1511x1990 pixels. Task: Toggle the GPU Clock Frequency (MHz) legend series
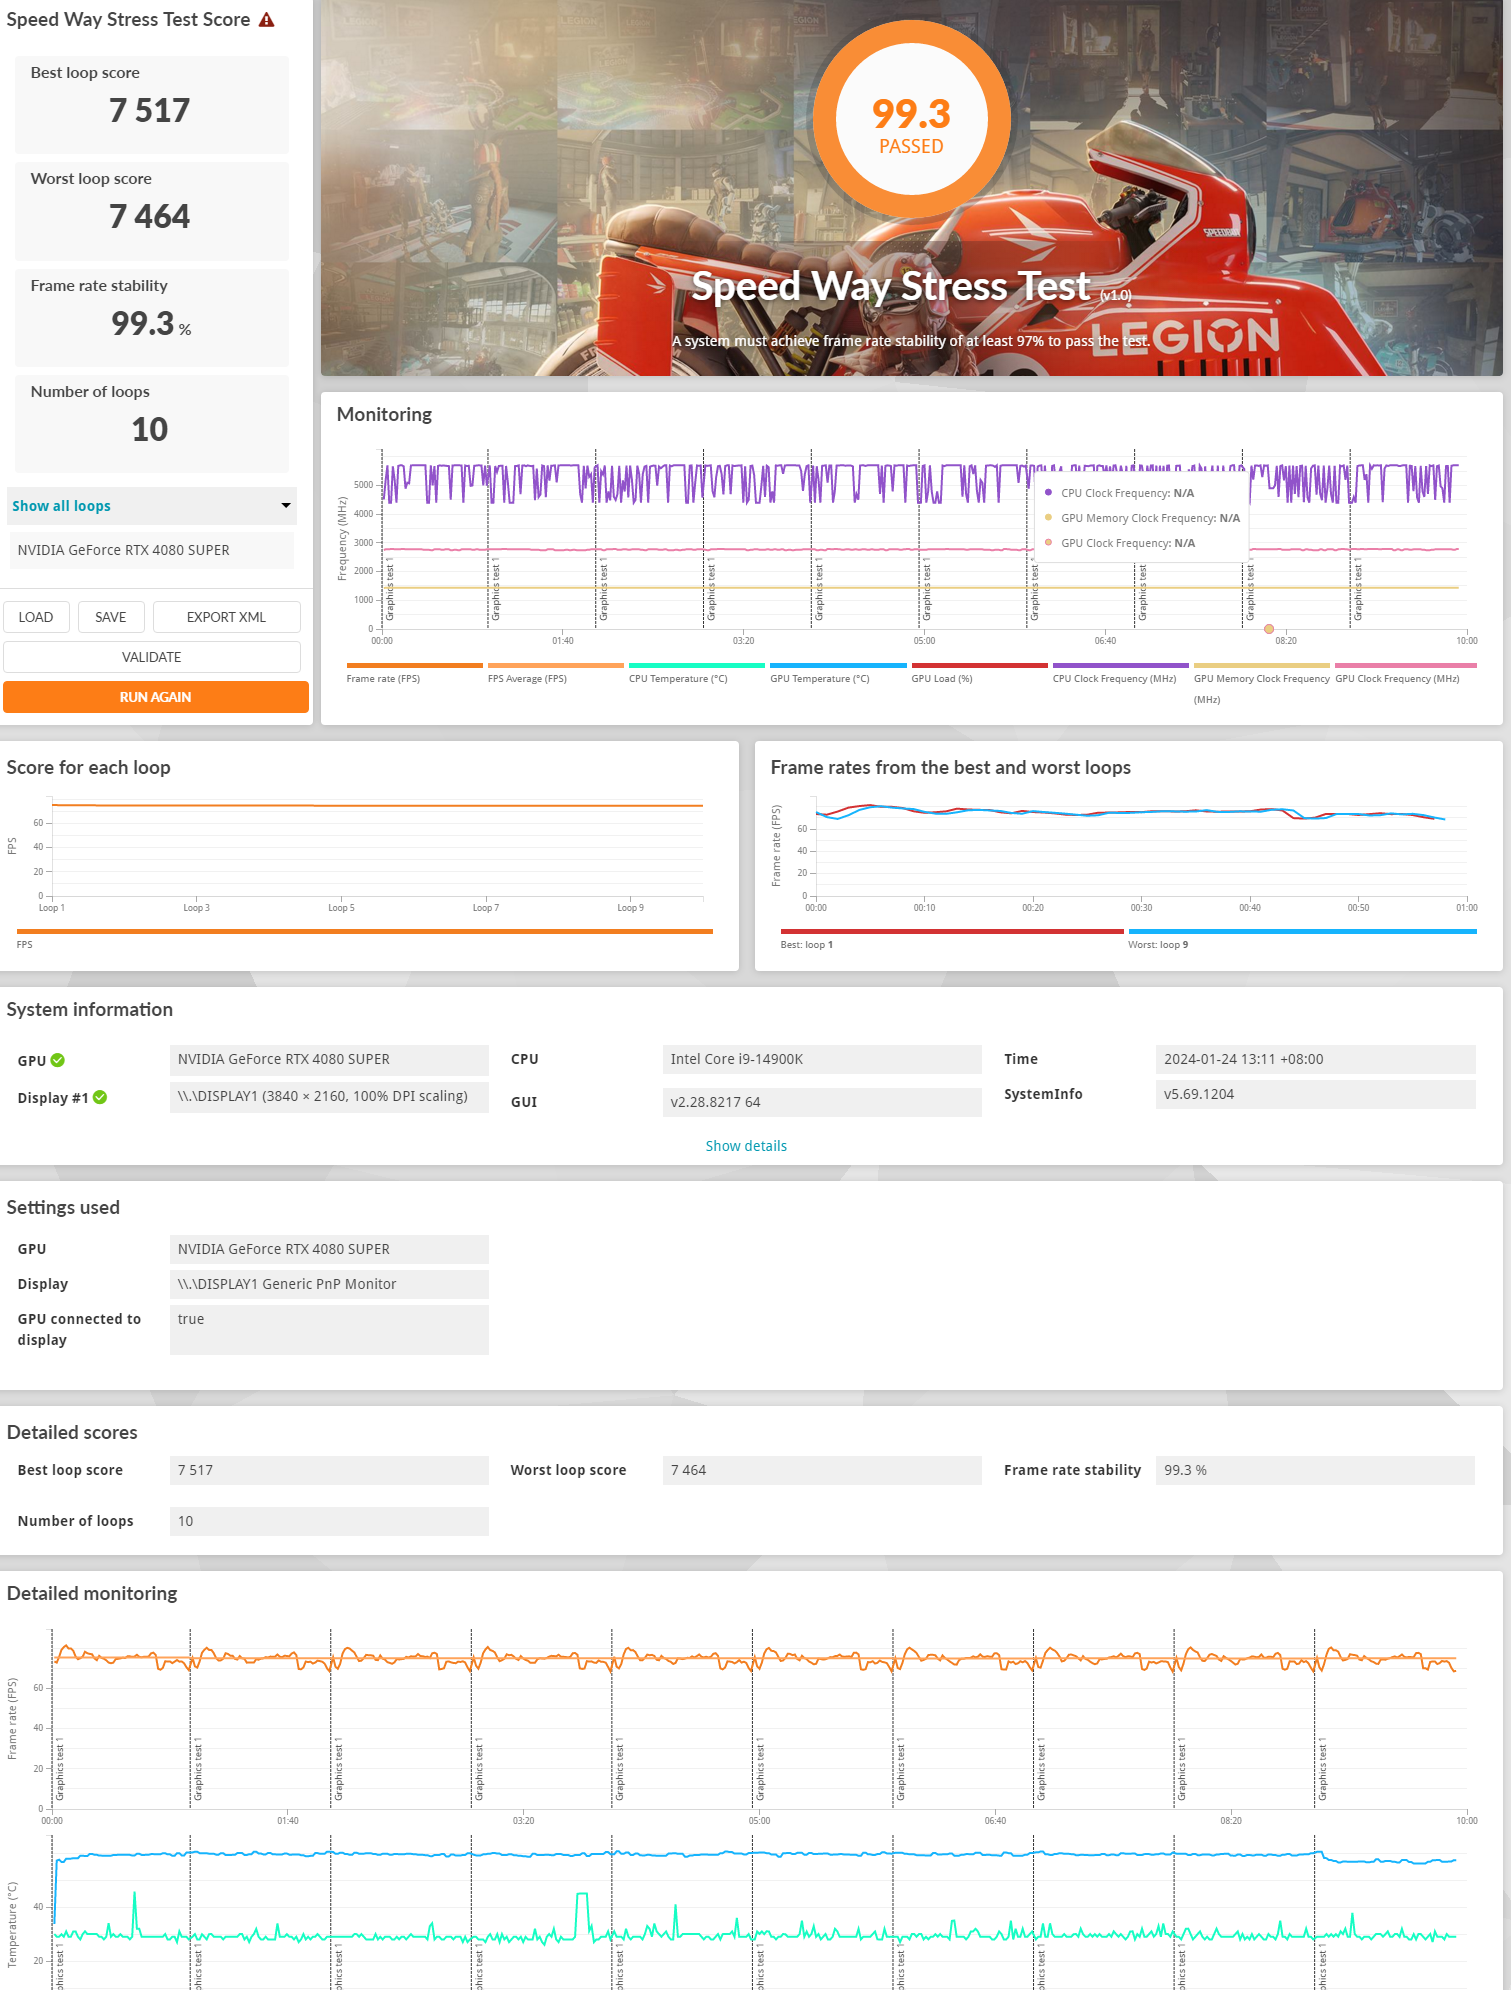1405,673
